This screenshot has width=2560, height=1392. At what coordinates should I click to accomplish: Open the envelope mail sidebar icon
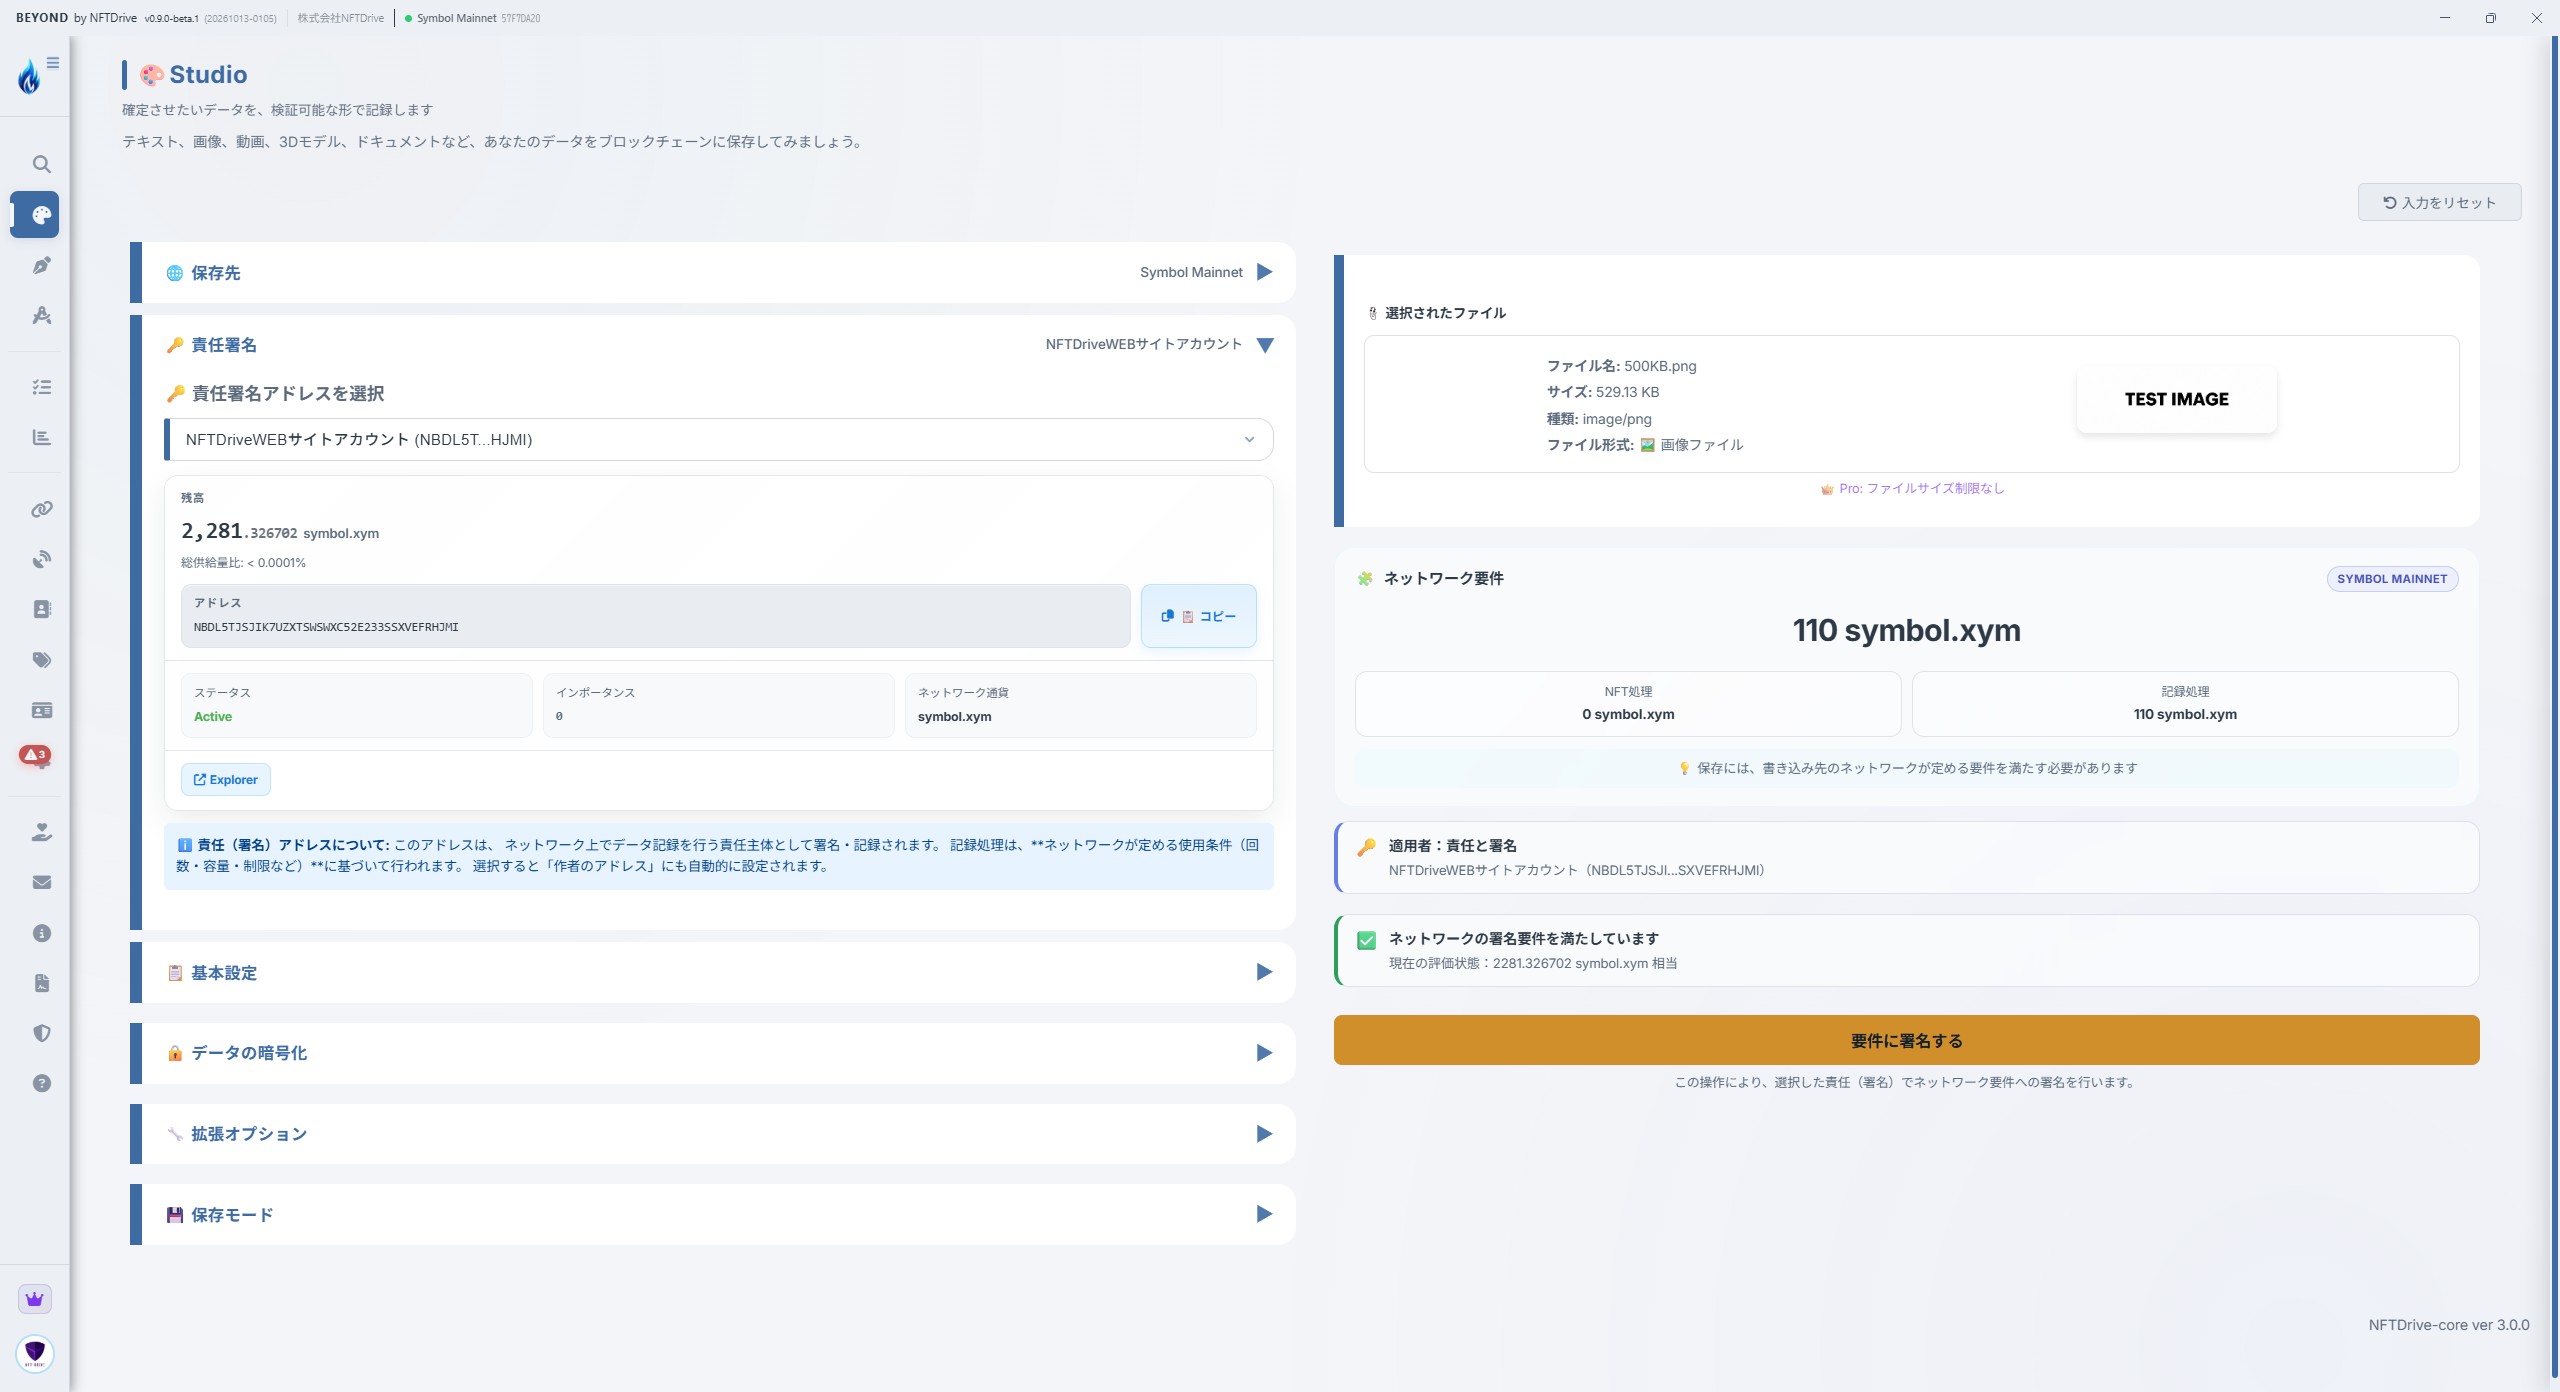click(41, 882)
